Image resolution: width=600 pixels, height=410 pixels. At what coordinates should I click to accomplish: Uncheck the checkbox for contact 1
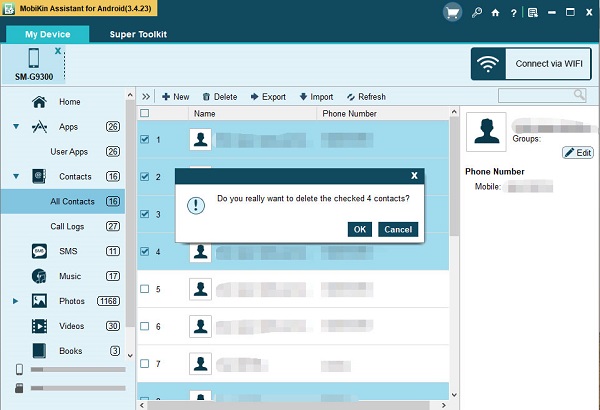[145, 139]
